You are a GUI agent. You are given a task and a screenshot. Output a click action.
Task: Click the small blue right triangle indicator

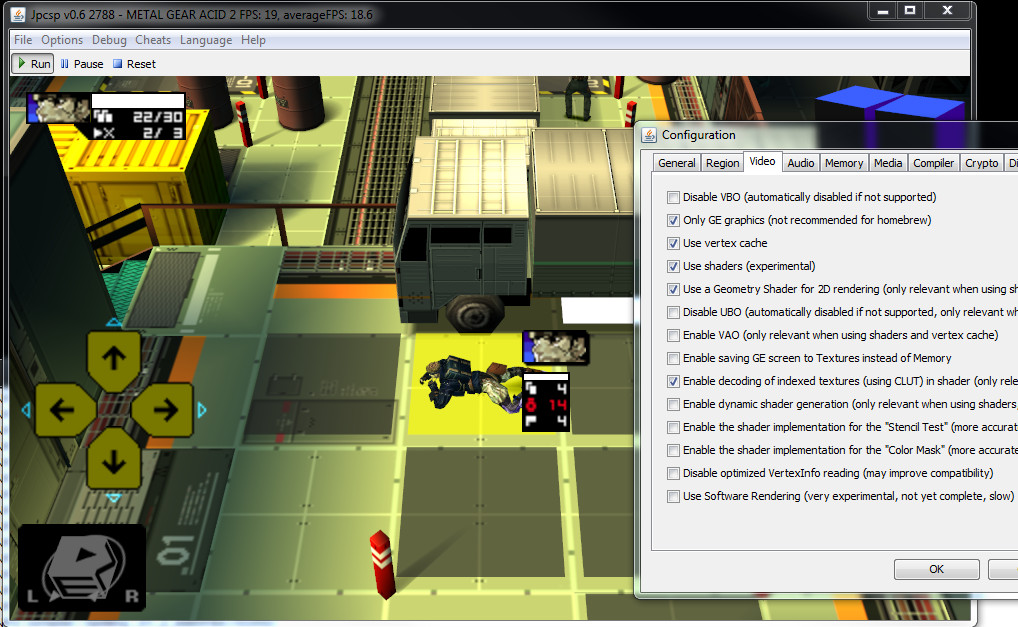(202, 410)
